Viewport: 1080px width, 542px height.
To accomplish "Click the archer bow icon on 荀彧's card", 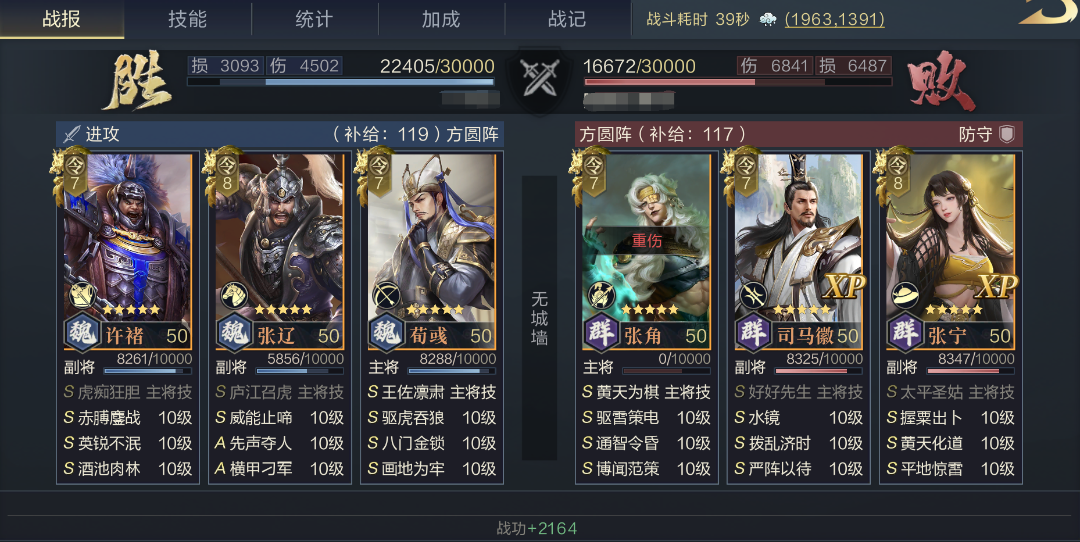I will pos(386,296).
